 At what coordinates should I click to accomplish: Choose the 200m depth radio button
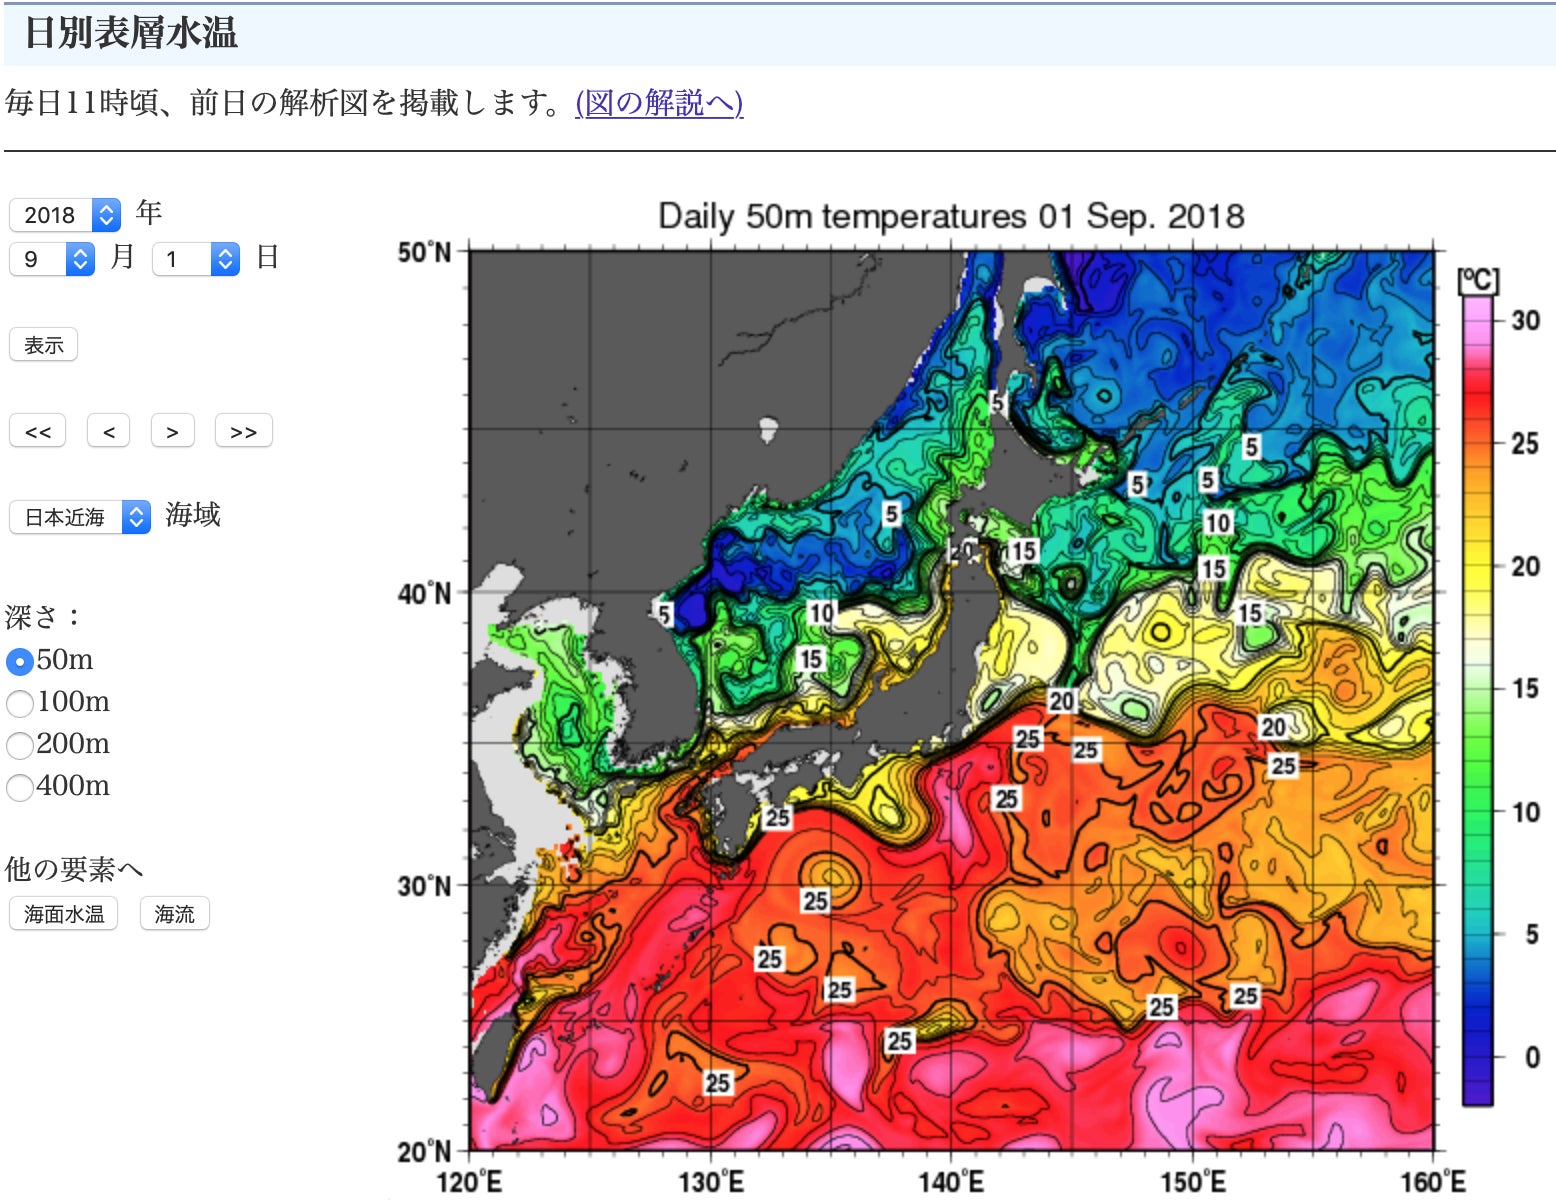pyautogui.click(x=20, y=746)
